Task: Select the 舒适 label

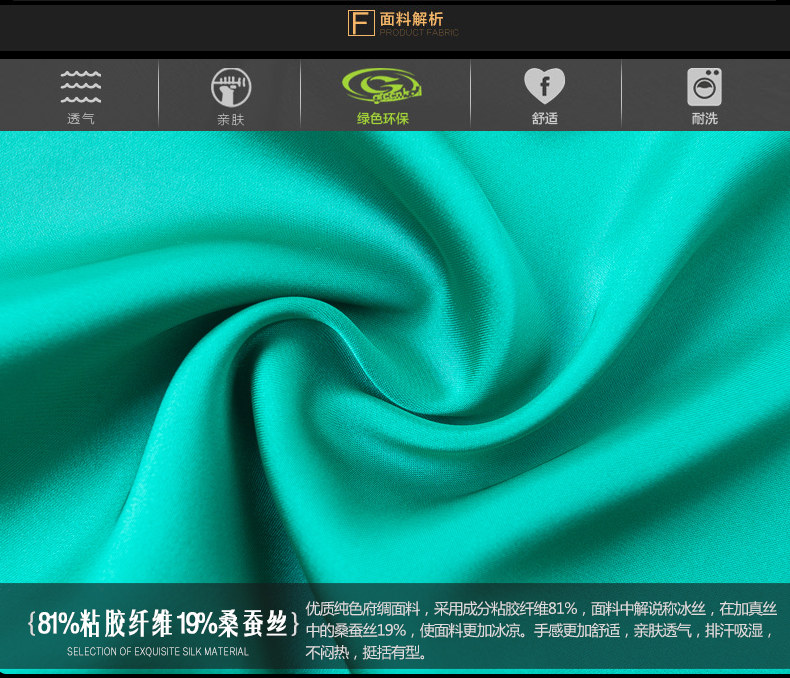Action: tap(544, 119)
